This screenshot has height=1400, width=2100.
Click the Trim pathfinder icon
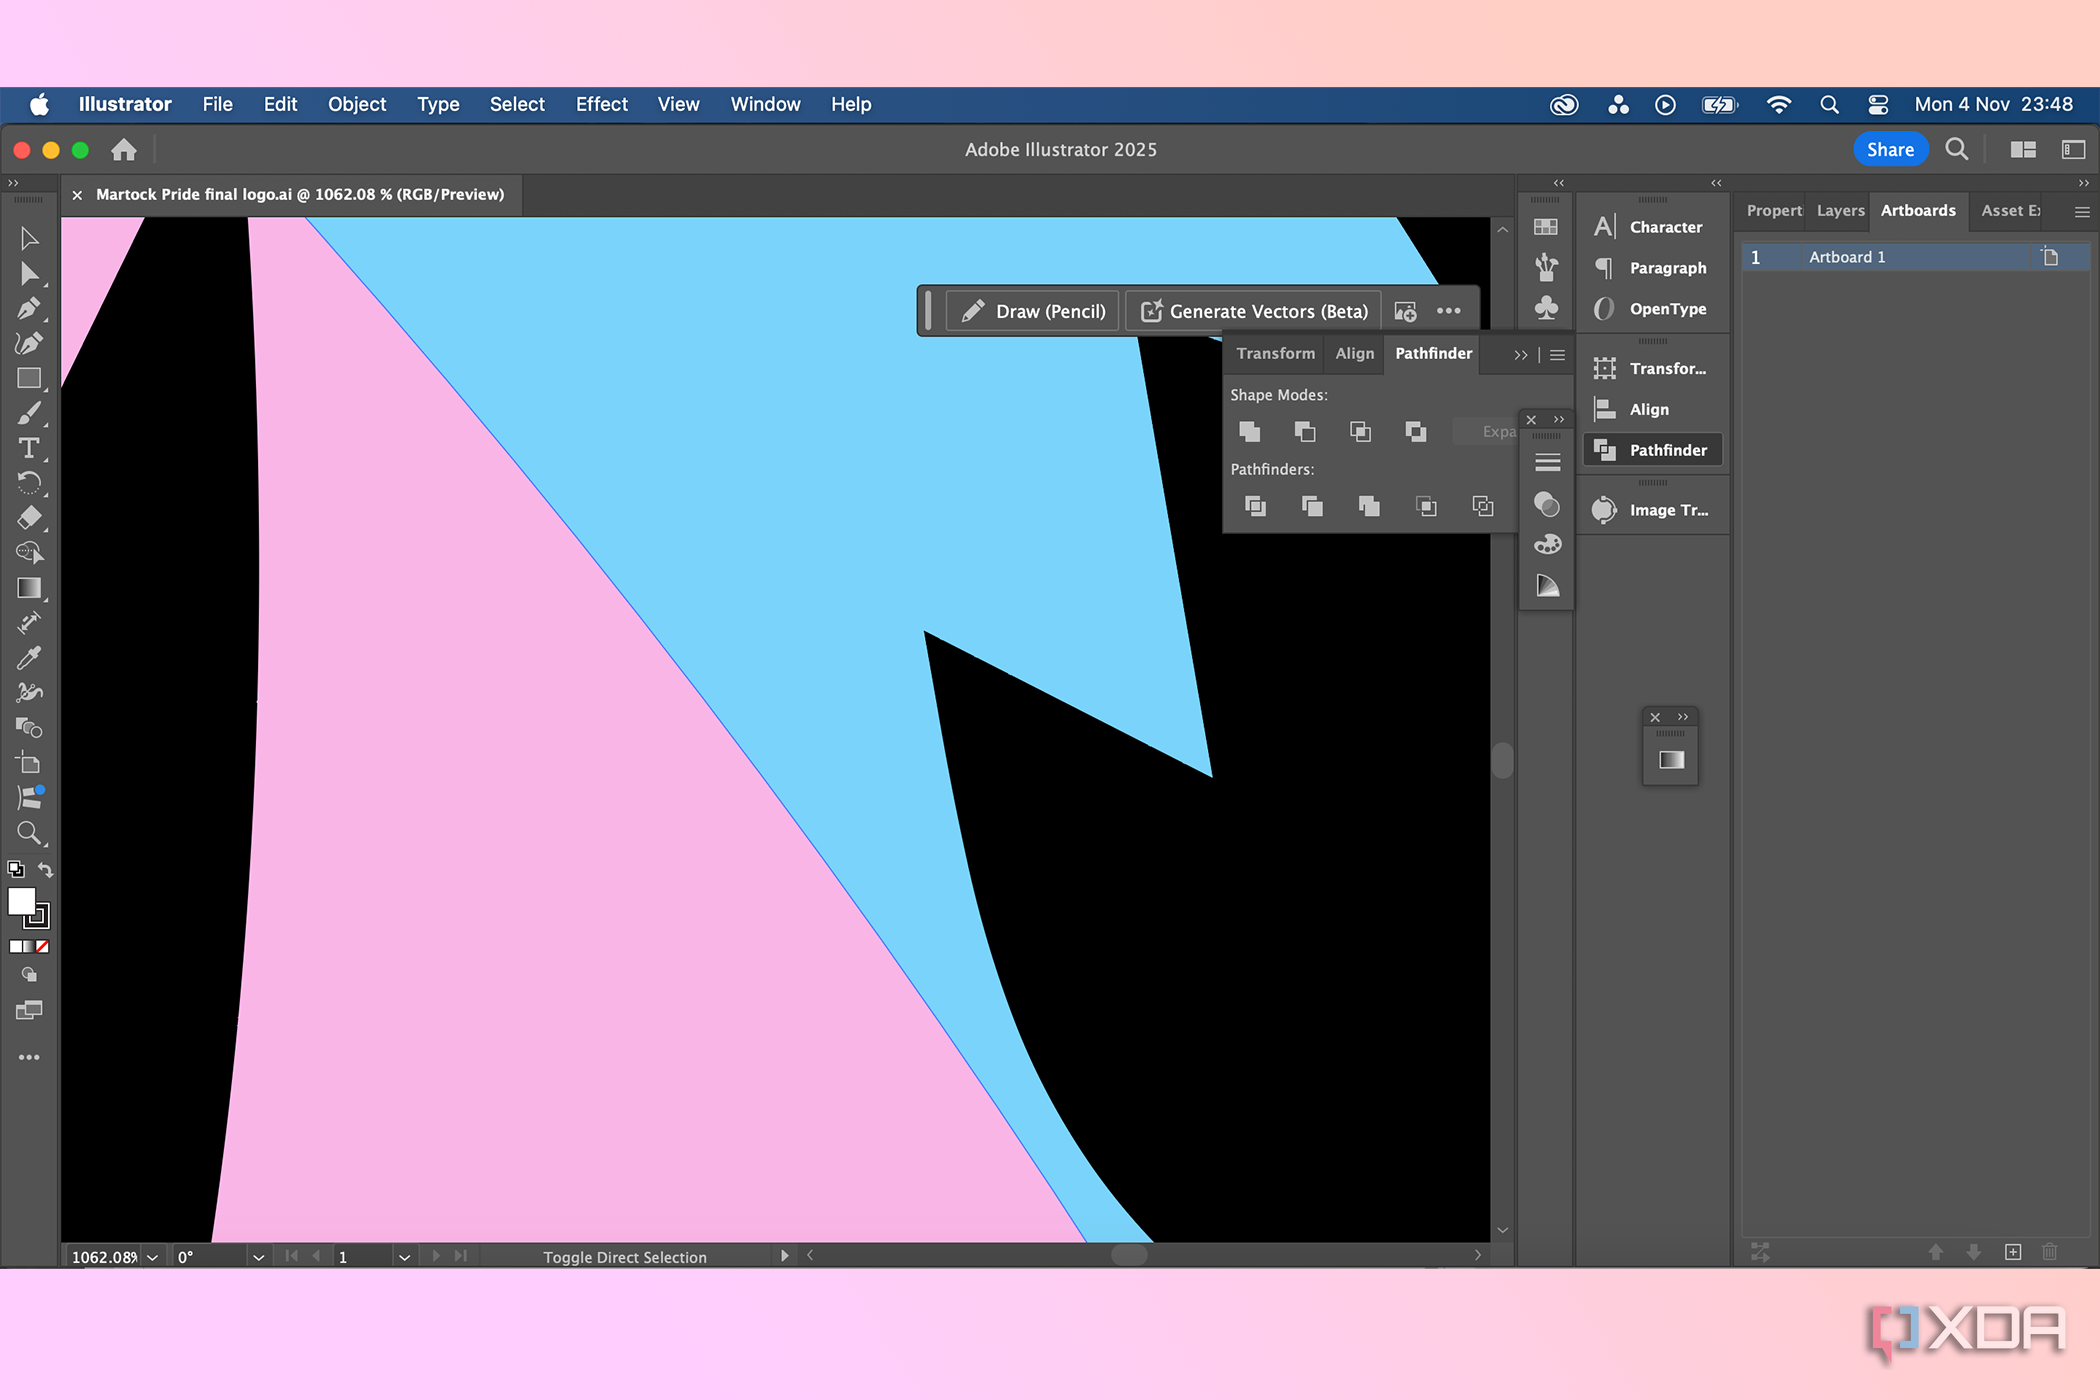(1312, 506)
